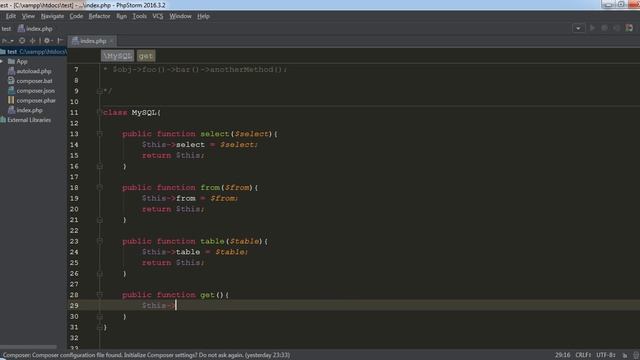Image resolution: width=640 pixels, height=360 pixels.
Task: Click the index.php breadcrumb in navigation bar
Action: 35,29
